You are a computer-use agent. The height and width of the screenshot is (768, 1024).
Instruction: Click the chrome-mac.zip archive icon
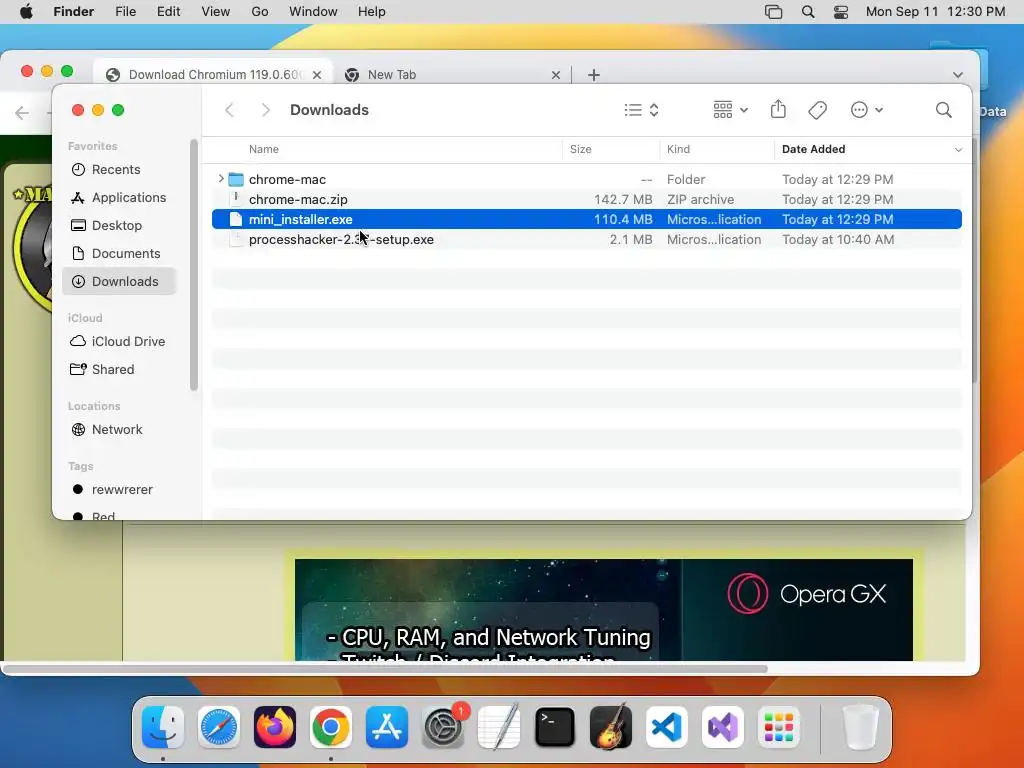click(236, 199)
